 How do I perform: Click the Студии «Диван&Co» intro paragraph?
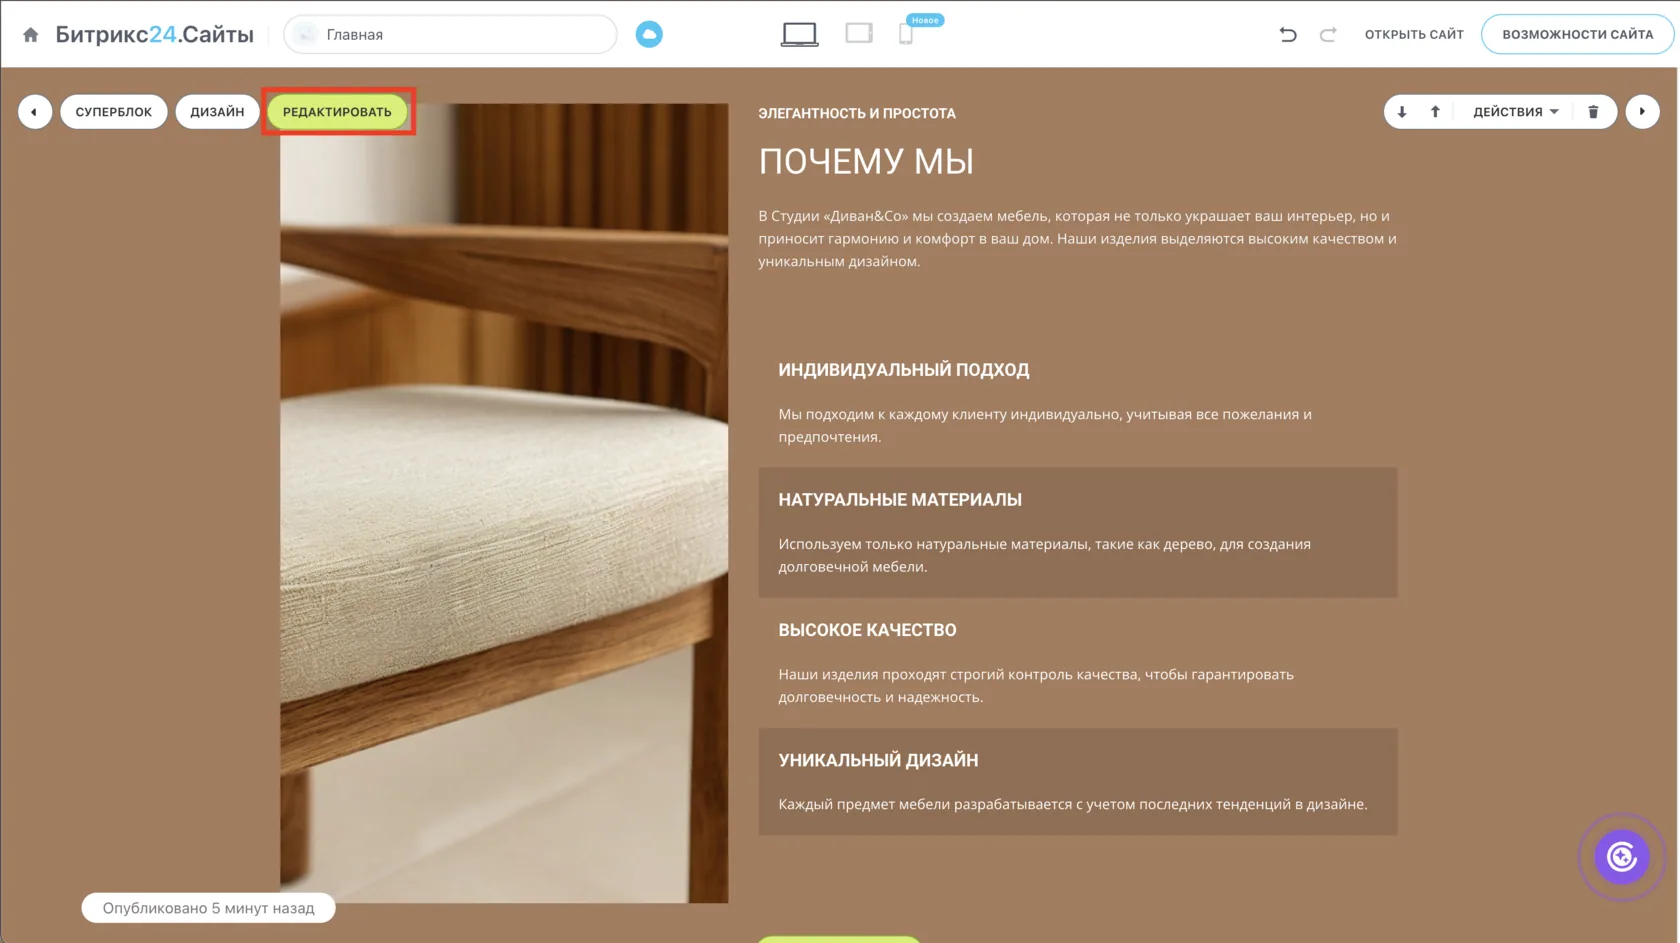click(x=1078, y=239)
